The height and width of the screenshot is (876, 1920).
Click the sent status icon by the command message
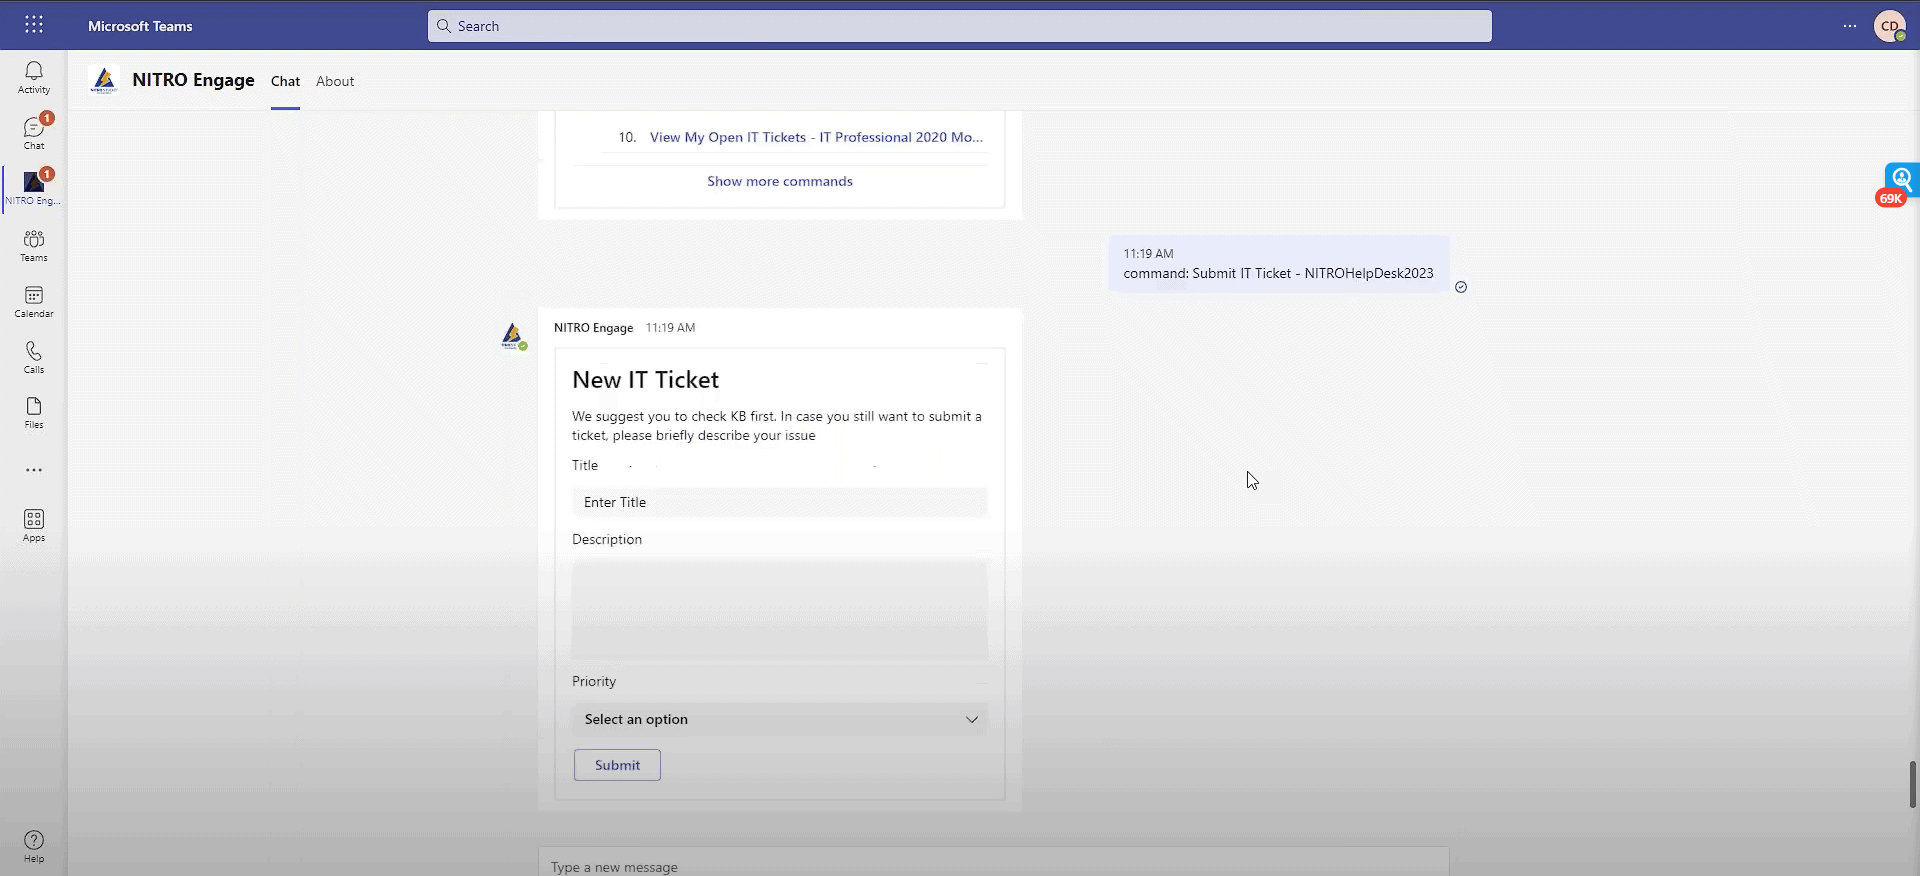coord(1461,287)
